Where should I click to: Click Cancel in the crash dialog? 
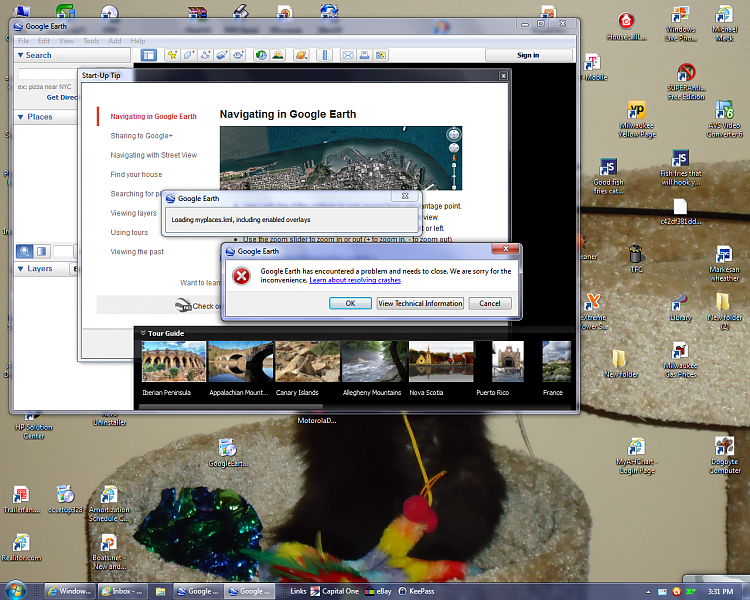tap(490, 303)
